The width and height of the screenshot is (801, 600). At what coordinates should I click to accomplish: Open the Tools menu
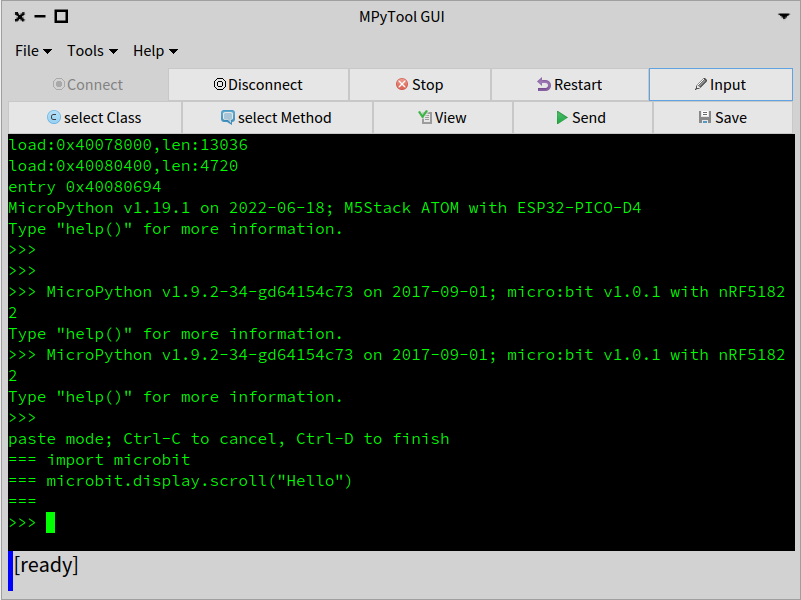92,51
